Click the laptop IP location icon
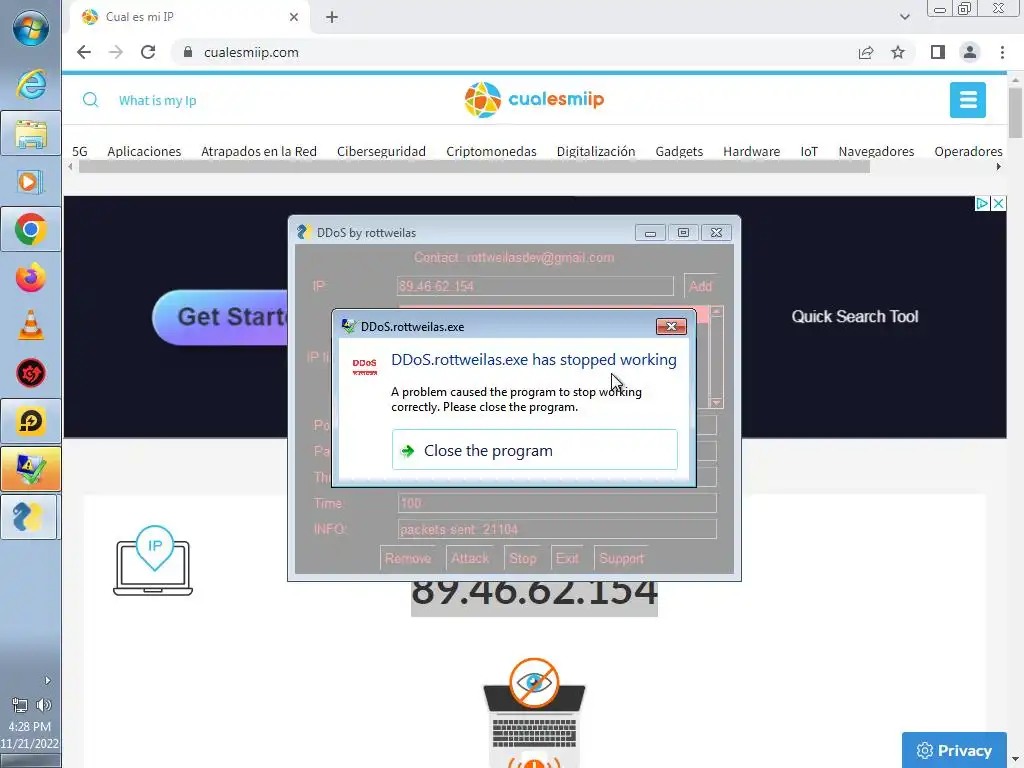This screenshot has height=768, width=1024. pos(153,560)
